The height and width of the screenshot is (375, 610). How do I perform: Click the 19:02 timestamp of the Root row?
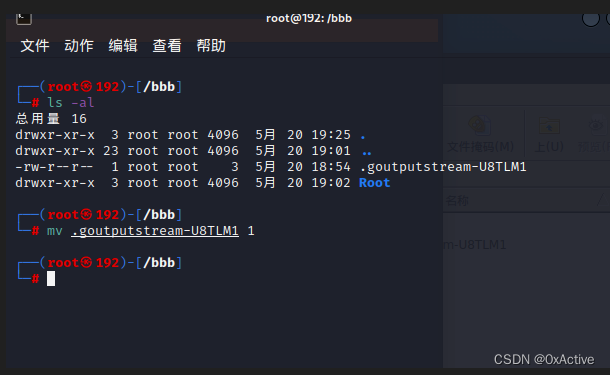(x=331, y=183)
